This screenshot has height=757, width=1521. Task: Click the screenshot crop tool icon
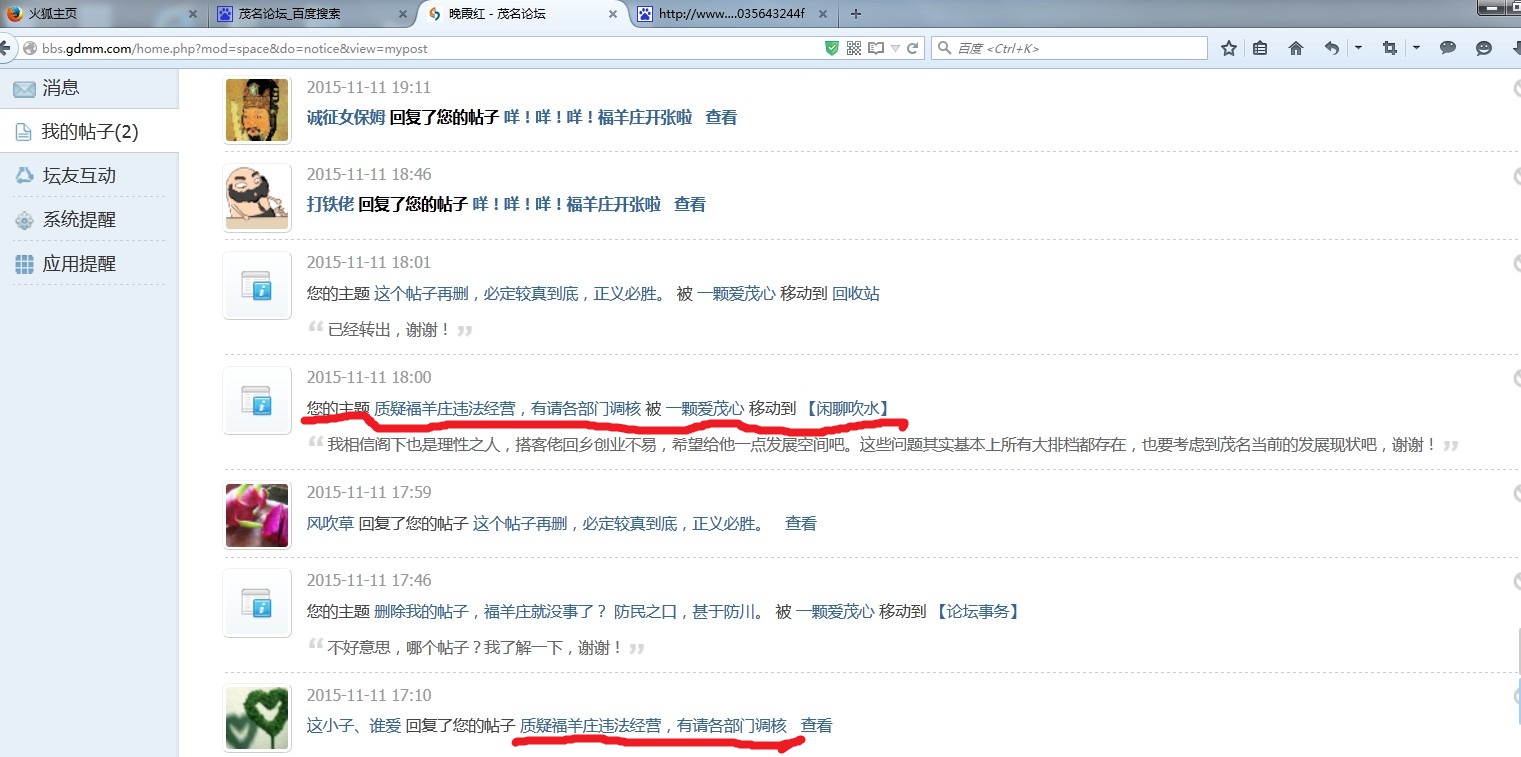1389,48
